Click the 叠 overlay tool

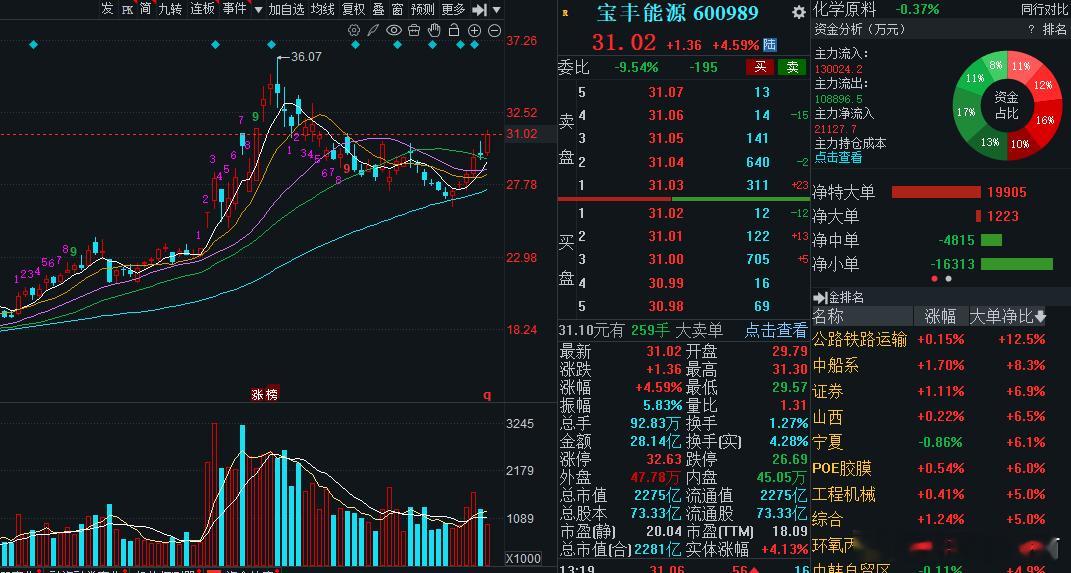point(378,9)
